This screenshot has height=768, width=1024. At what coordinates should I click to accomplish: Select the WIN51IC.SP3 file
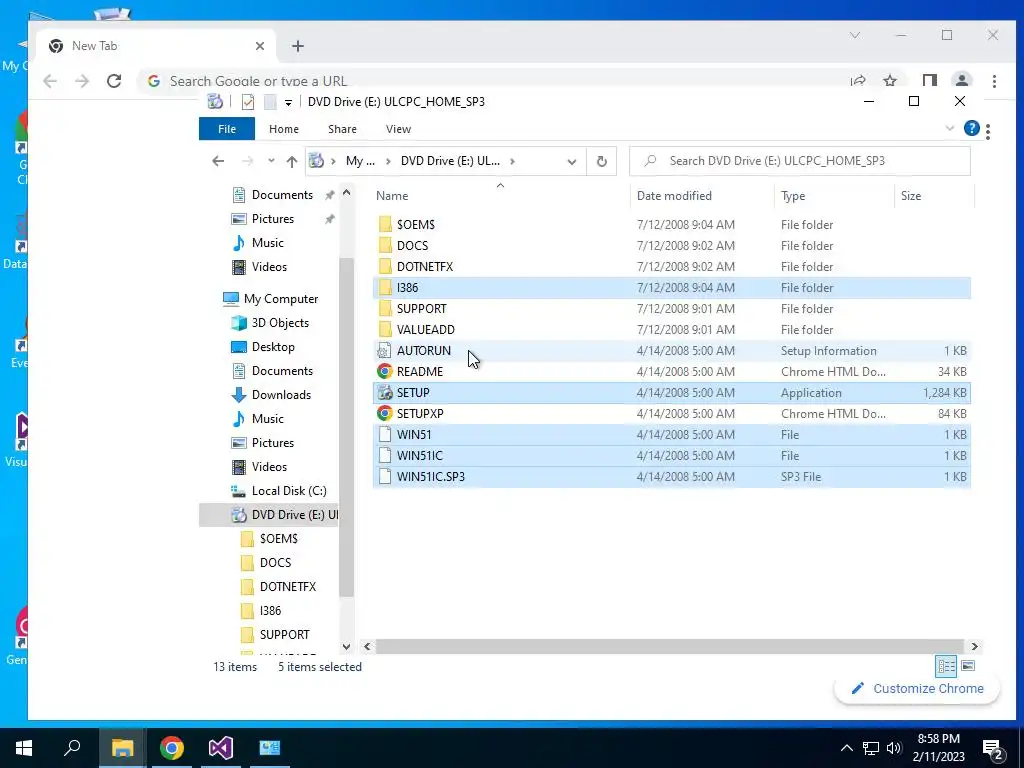[x=671, y=476]
